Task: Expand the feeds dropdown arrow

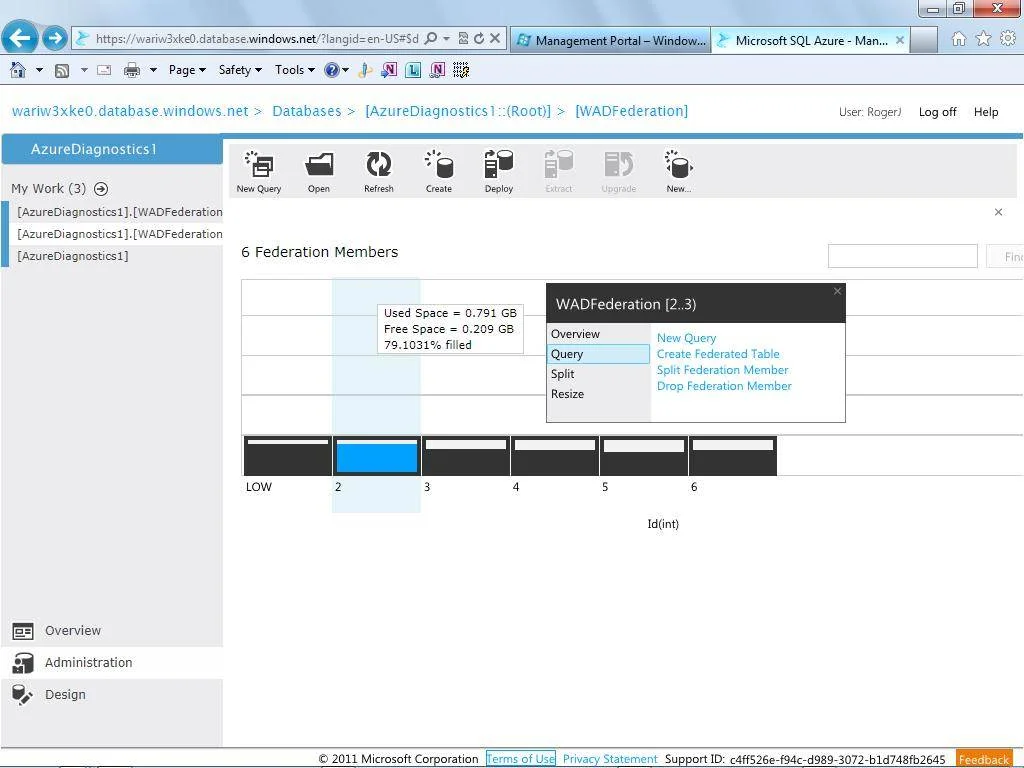Action: pos(84,70)
